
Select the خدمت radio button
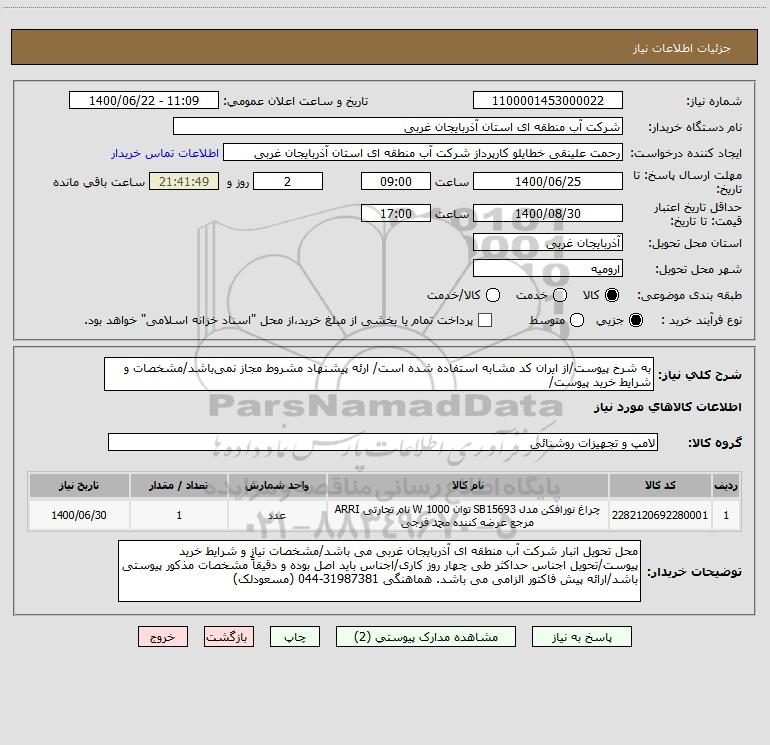[x=560, y=295]
